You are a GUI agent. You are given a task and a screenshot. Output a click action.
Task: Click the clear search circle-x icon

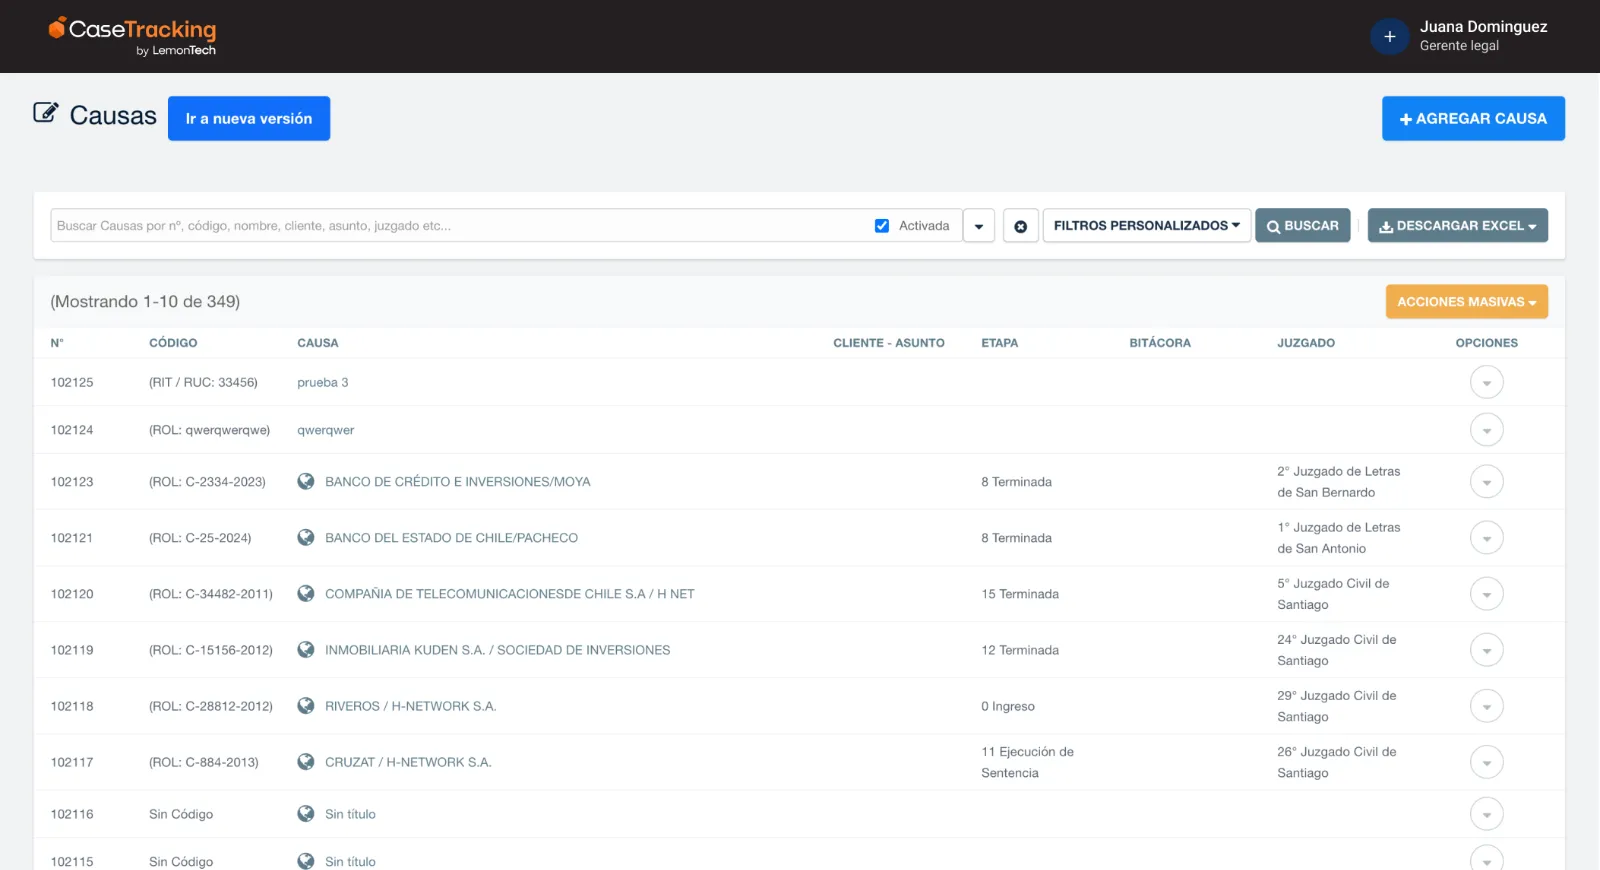[x=1020, y=226]
